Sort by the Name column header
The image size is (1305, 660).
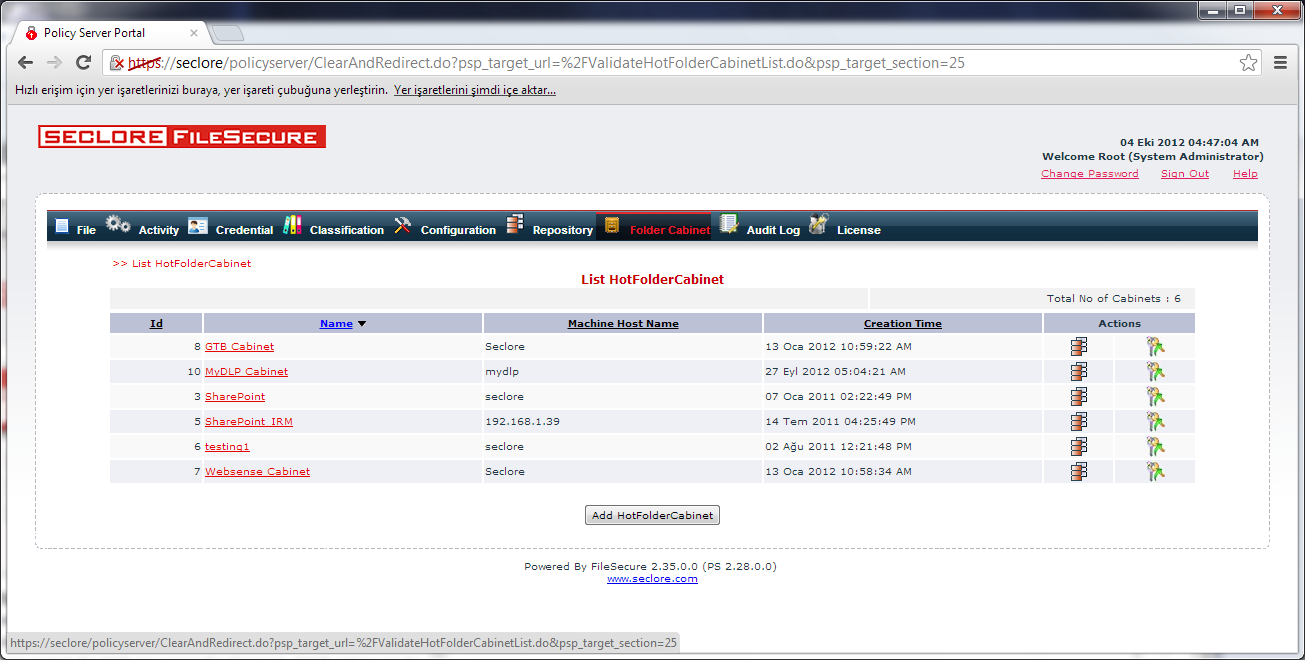(336, 324)
